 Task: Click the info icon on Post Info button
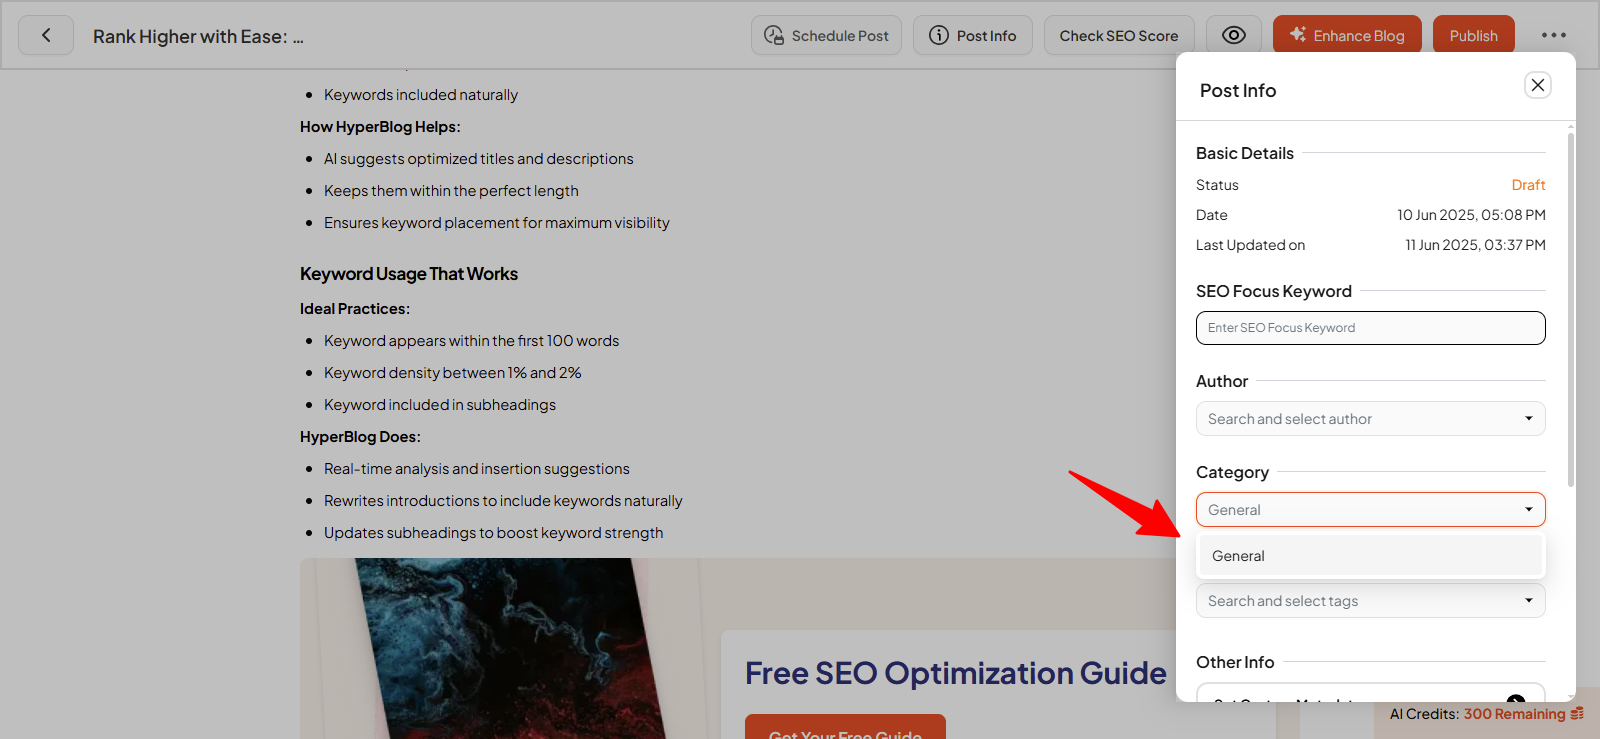(x=939, y=35)
